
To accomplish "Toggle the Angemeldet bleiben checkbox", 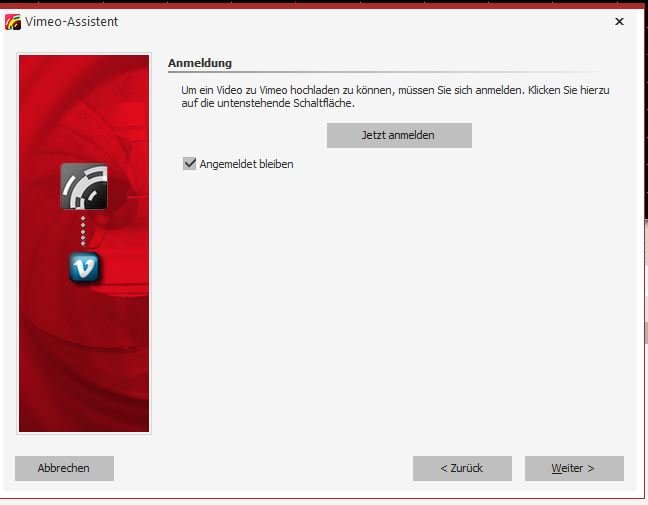I will [x=189, y=164].
